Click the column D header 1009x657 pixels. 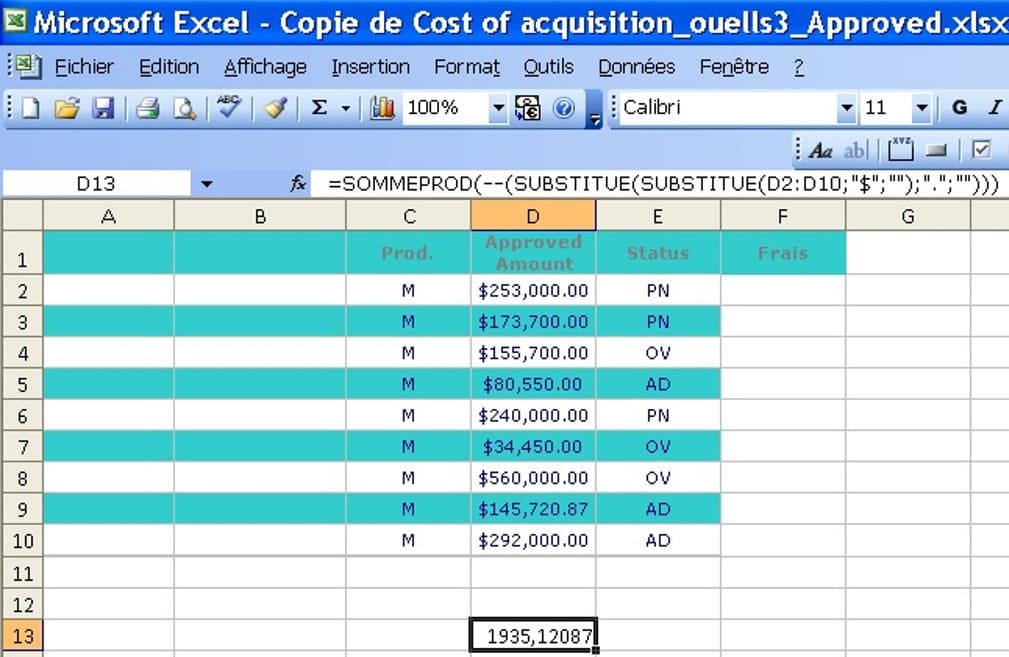tap(533, 216)
